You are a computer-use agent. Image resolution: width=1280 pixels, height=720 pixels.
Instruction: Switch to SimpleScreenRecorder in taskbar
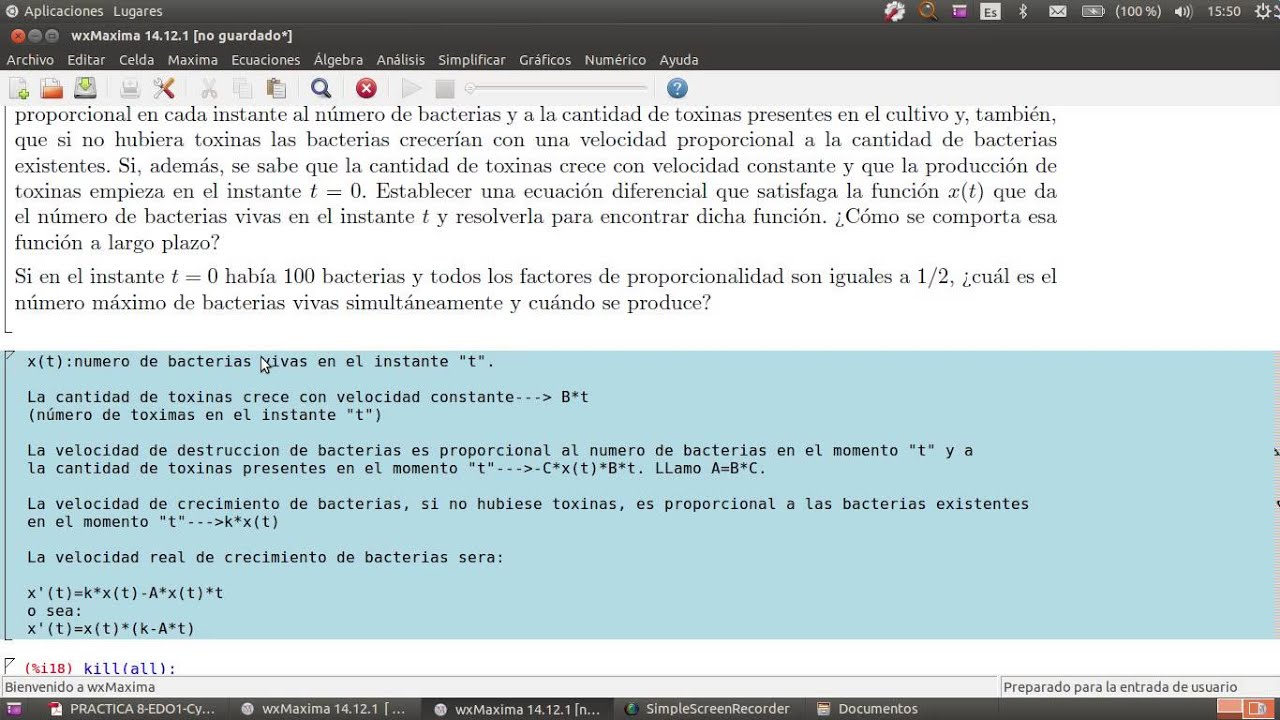click(x=708, y=709)
